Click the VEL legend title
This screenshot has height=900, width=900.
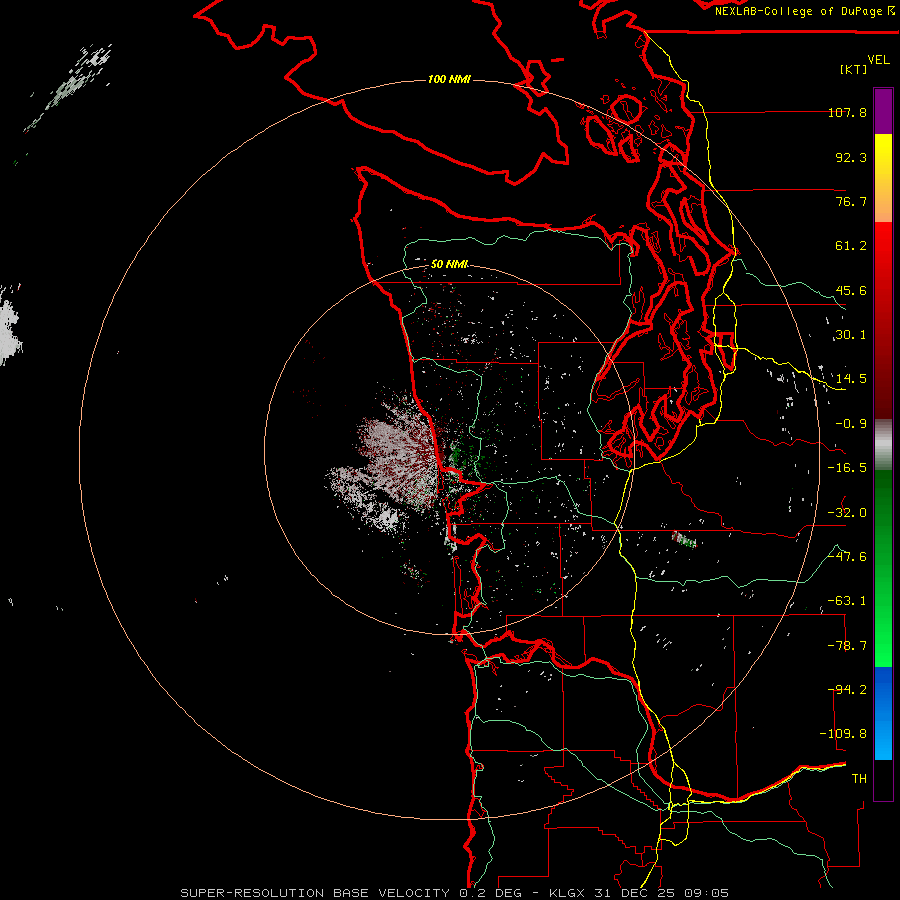point(878,60)
